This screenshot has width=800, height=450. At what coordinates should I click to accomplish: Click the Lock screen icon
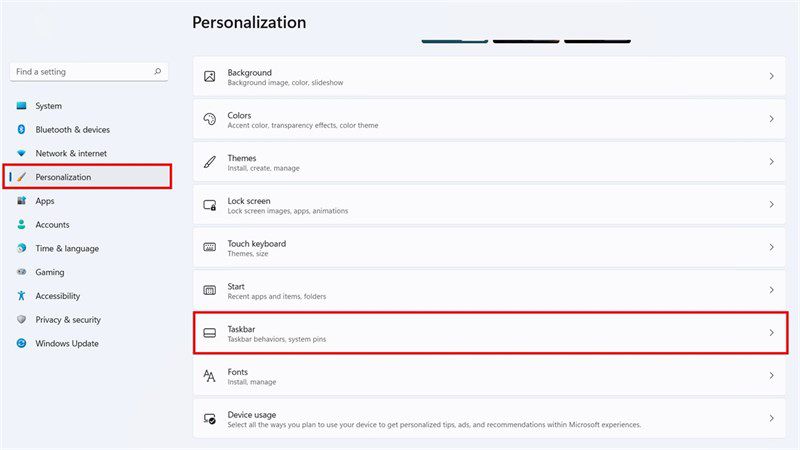pyautogui.click(x=210, y=205)
